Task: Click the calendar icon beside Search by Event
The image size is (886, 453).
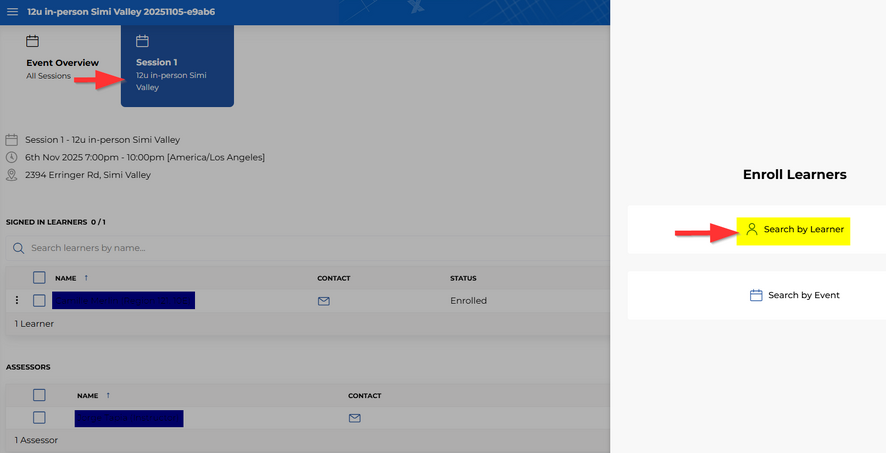Action: tap(756, 295)
